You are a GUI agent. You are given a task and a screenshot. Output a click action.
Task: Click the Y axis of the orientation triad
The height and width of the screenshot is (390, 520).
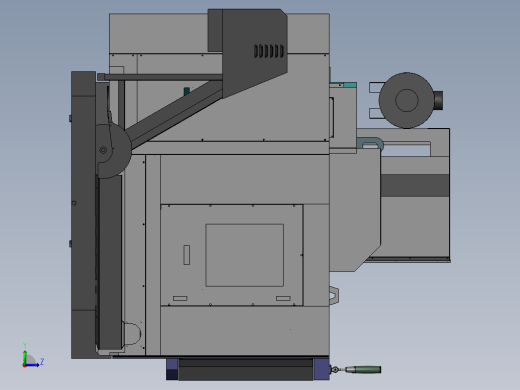coord(25,355)
